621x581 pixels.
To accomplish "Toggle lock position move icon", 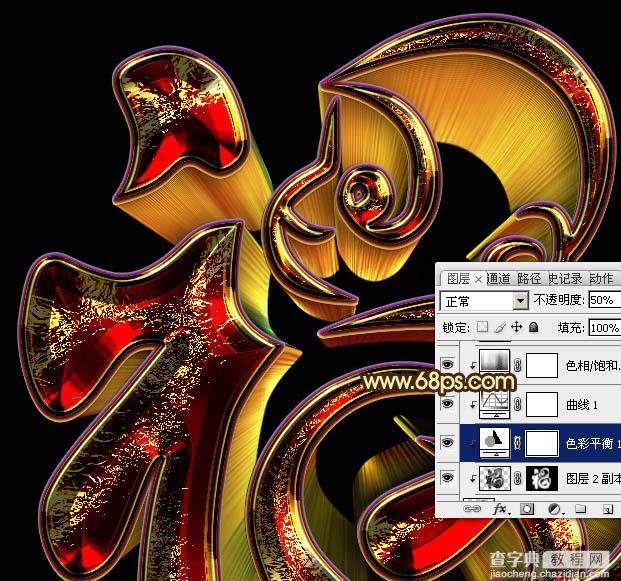I will 516,327.
